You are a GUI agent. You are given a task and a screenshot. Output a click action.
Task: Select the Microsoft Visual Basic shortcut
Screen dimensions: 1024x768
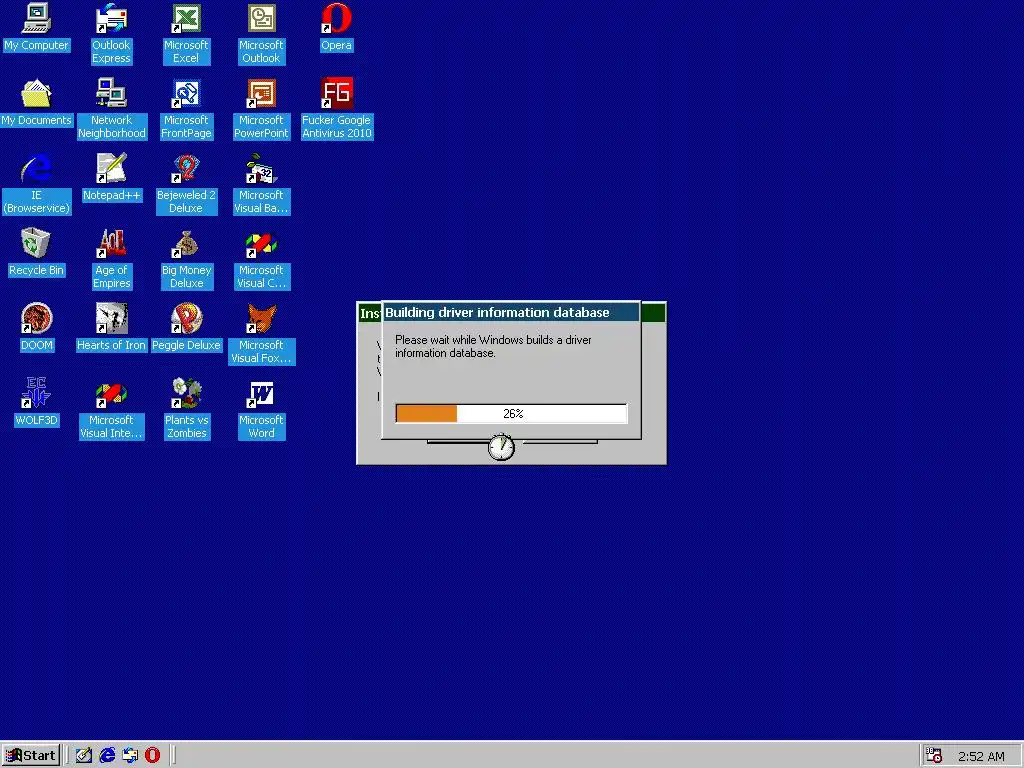[x=261, y=184]
